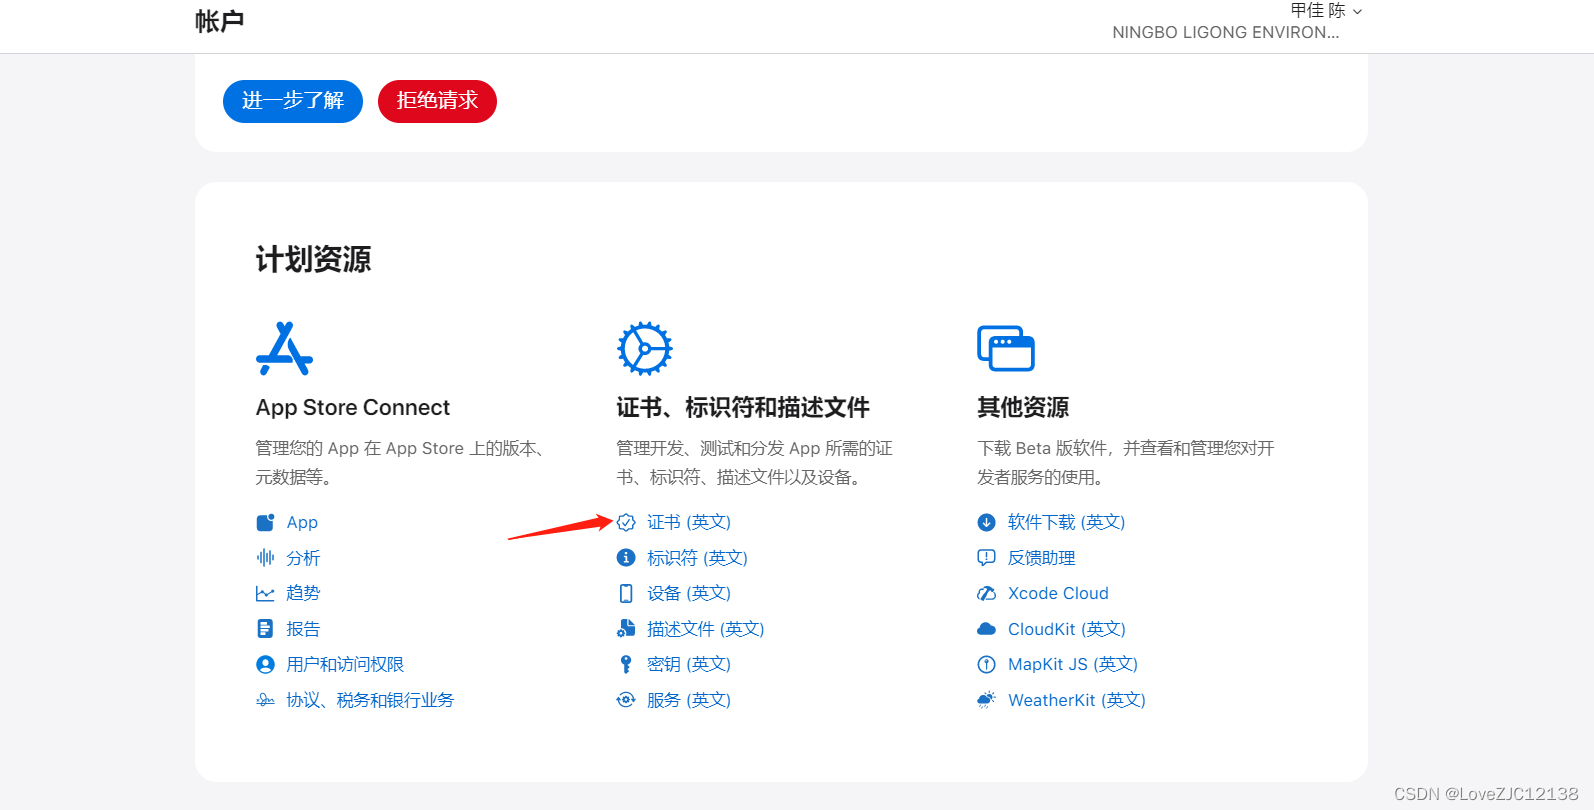Open the 密钥 (英文) link
Screen dimensions: 1594x810
coord(689,664)
